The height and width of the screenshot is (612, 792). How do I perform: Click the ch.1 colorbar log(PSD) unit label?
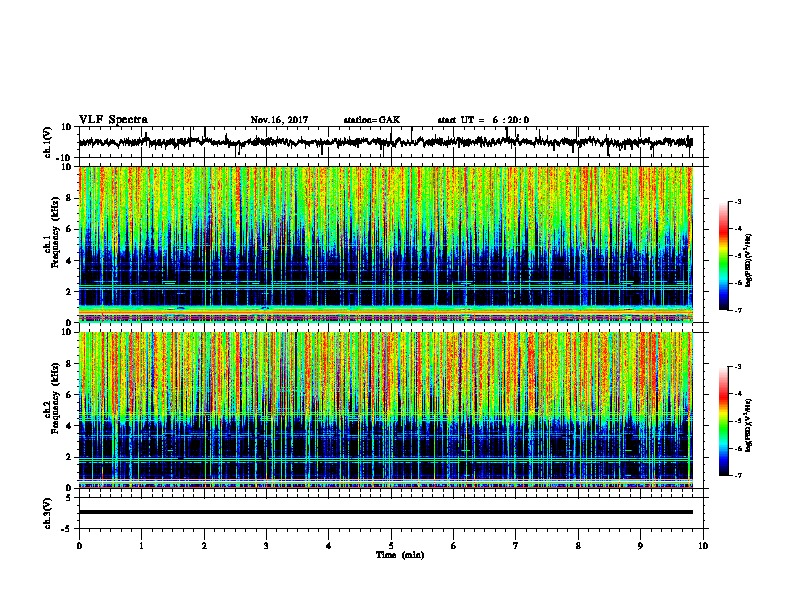(749, 261)
